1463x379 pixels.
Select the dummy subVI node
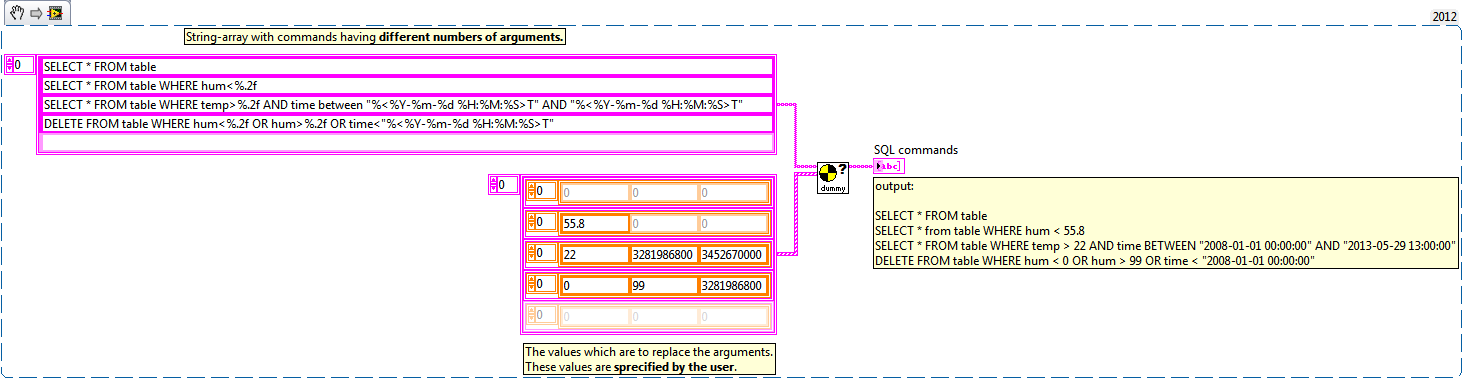832,177
